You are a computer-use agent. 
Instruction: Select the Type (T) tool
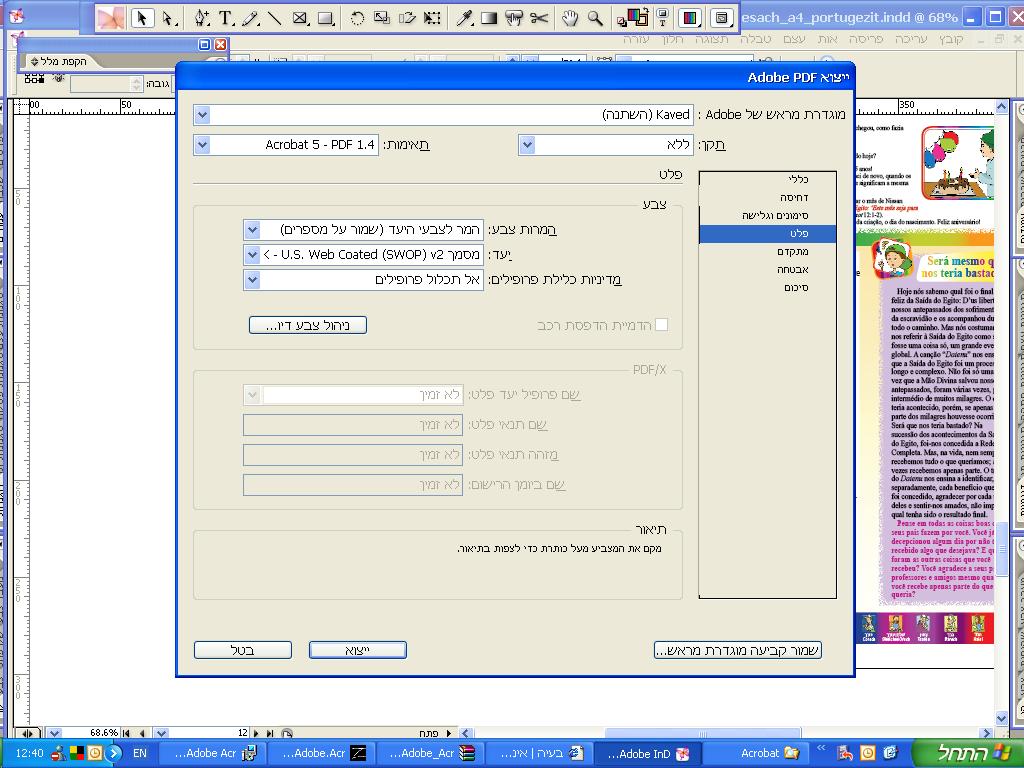226,18
